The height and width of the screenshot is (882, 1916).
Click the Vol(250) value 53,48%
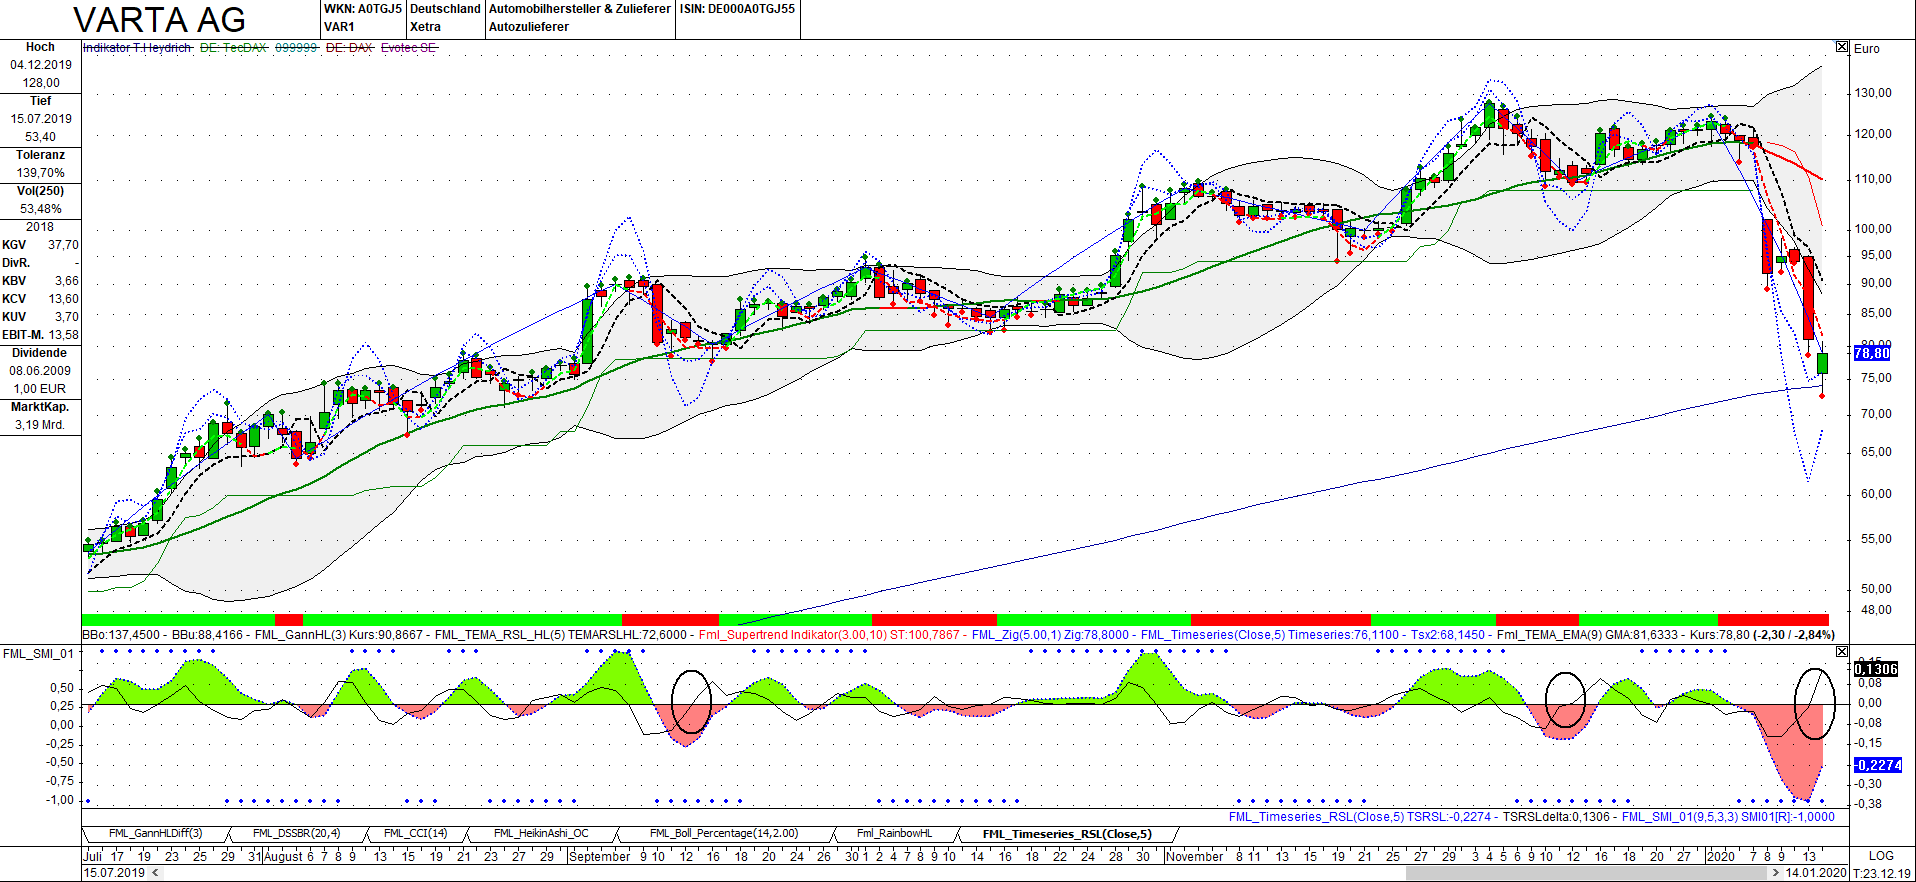click(41, 209)
